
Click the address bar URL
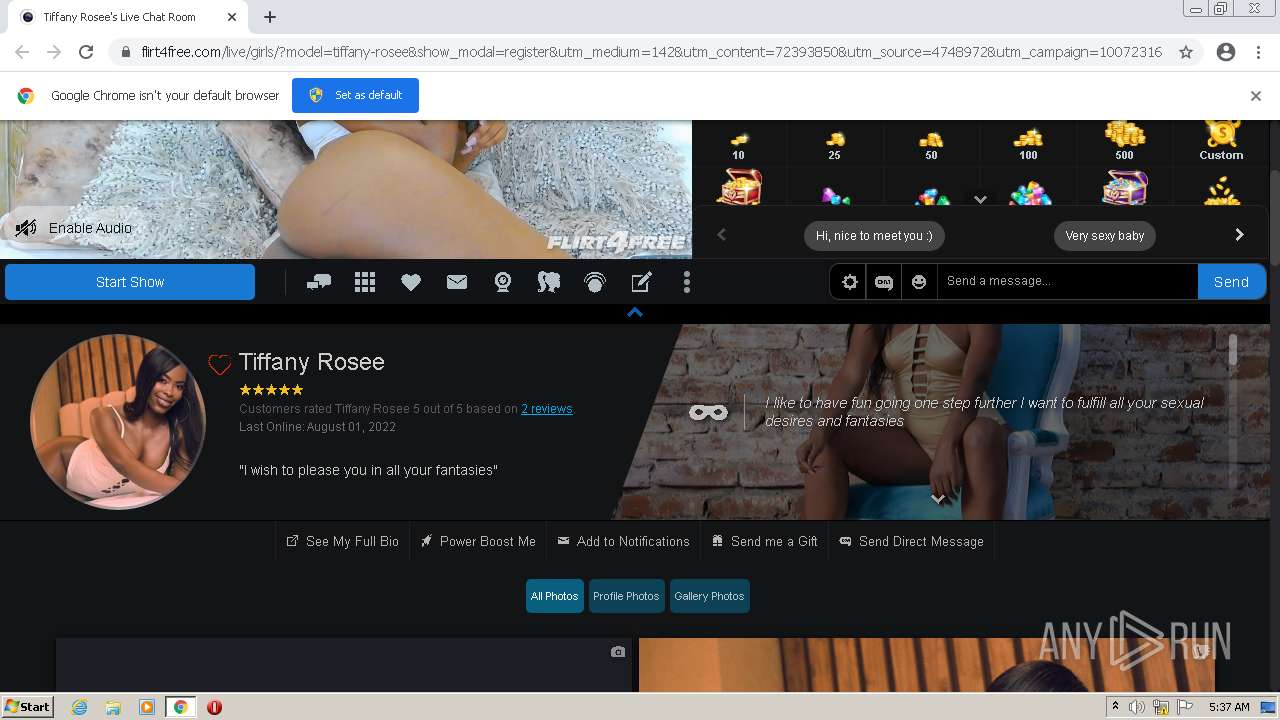coord(651,52)
